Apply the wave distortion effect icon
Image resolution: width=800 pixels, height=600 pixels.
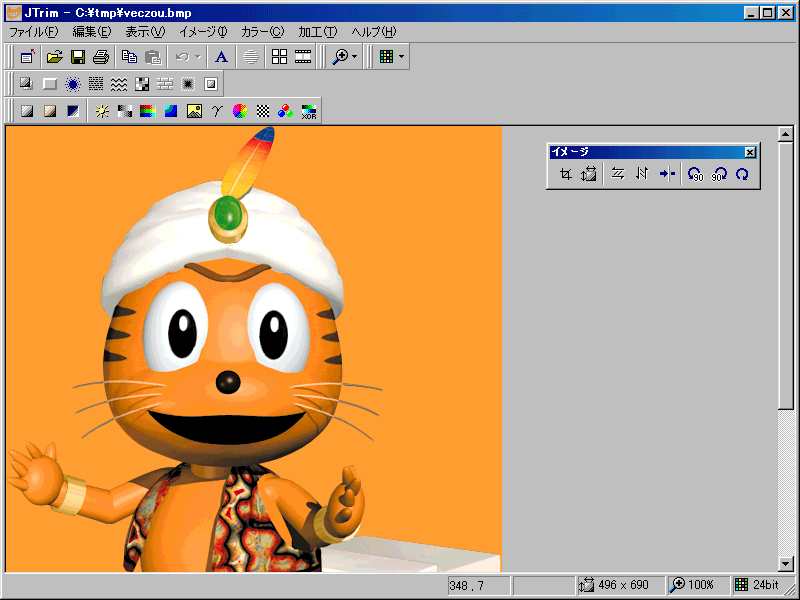click(119, 84)
